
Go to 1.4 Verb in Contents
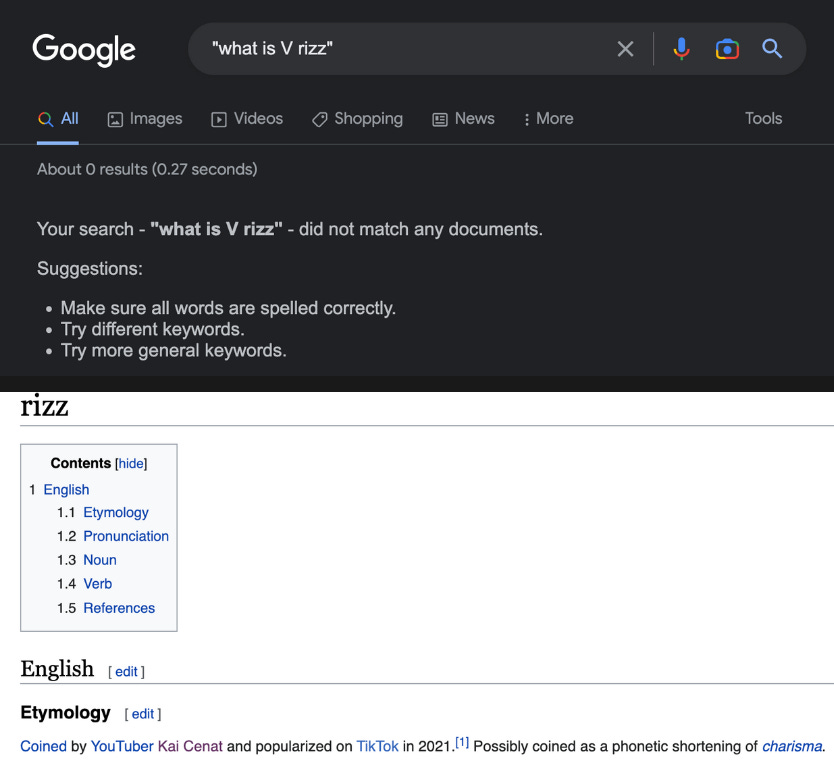click(x=98, y=584)
